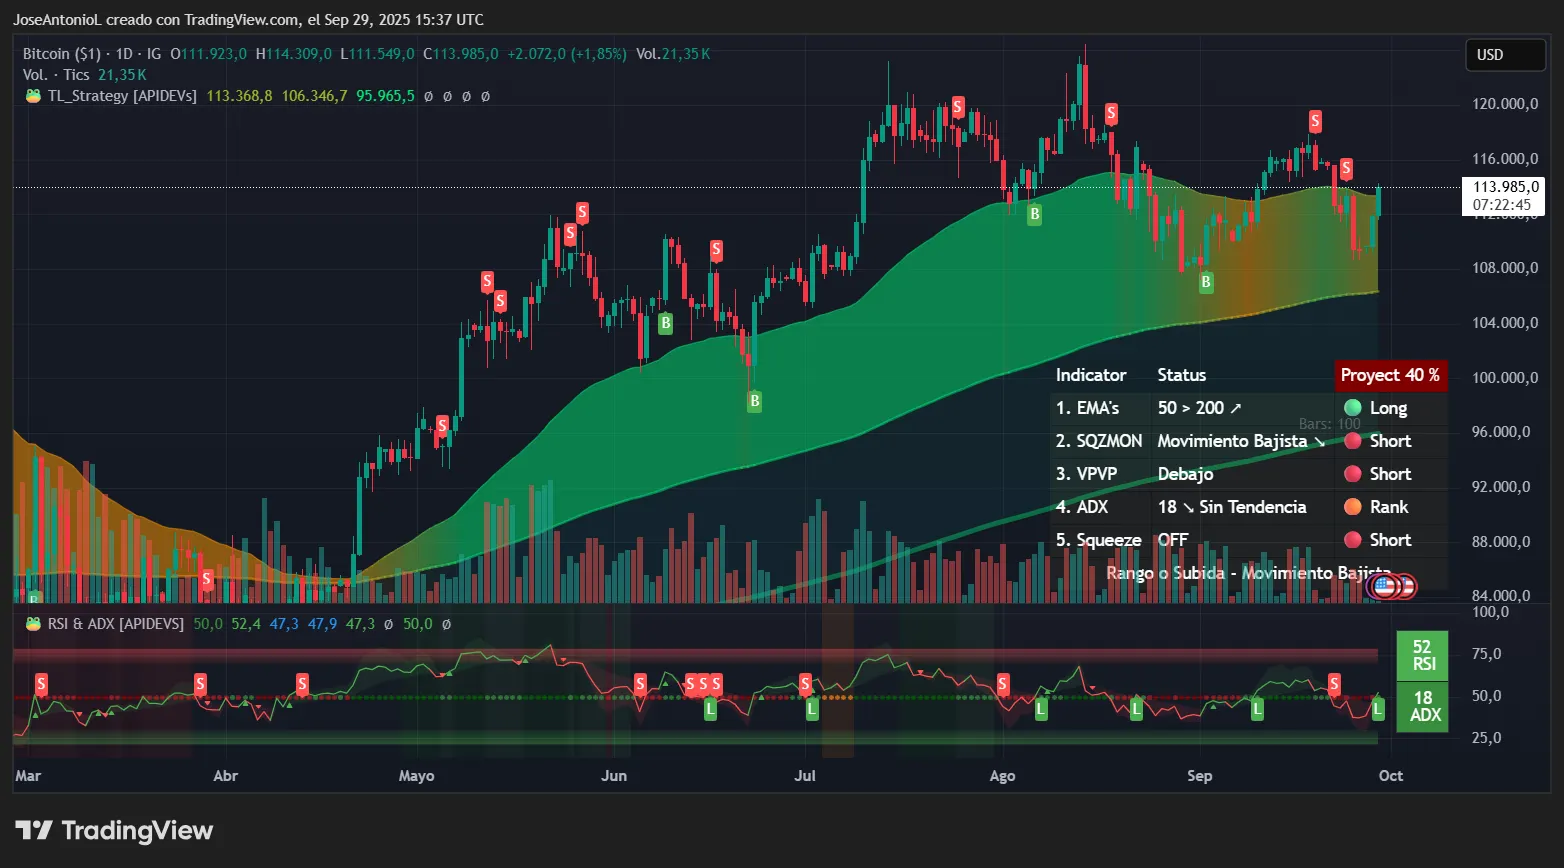
Task: Click the B buy label below the June pullback
Action: pyautogui.click(x=753, y=402)
